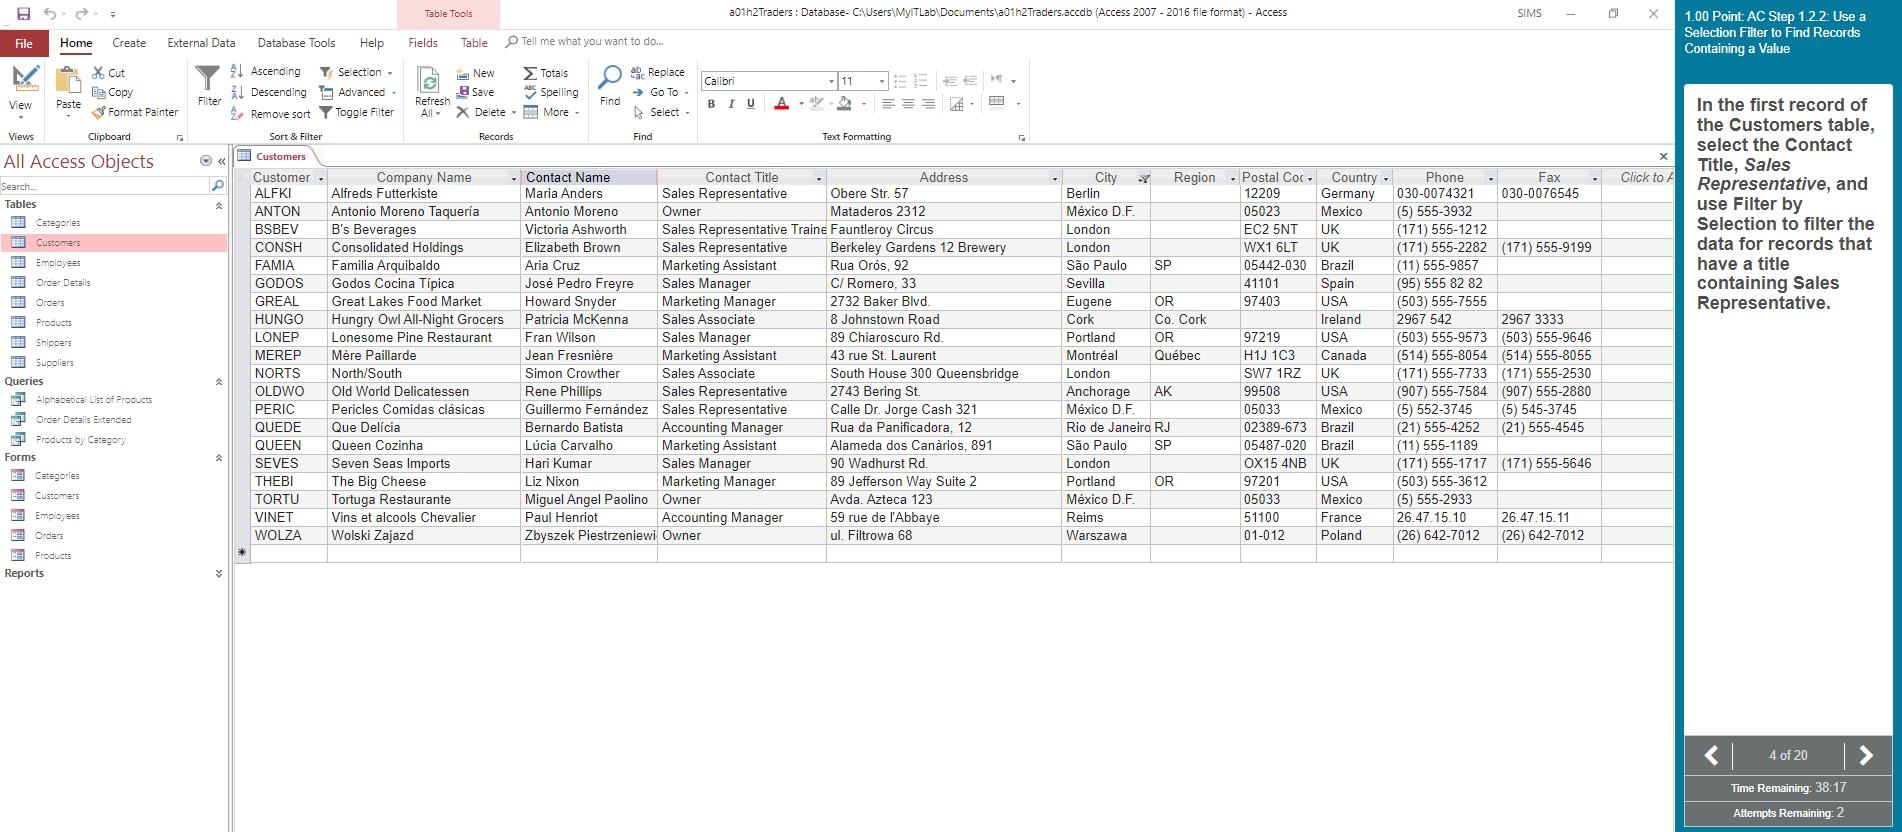Viewport: 1902px width, 832px height.
Task: Open the File menu
Action: coord(24,43)
